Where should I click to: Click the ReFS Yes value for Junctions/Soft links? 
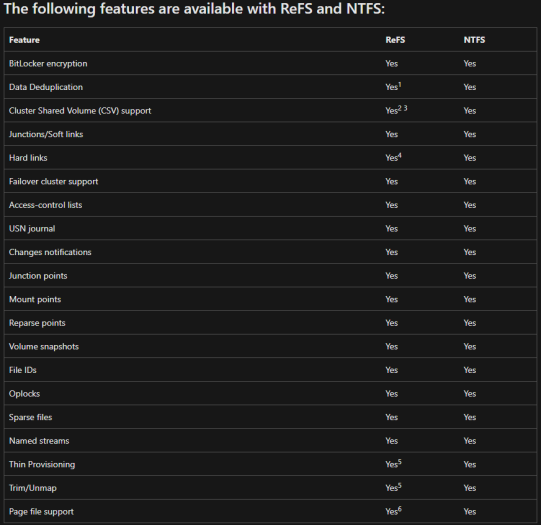(x=392, y=134)
